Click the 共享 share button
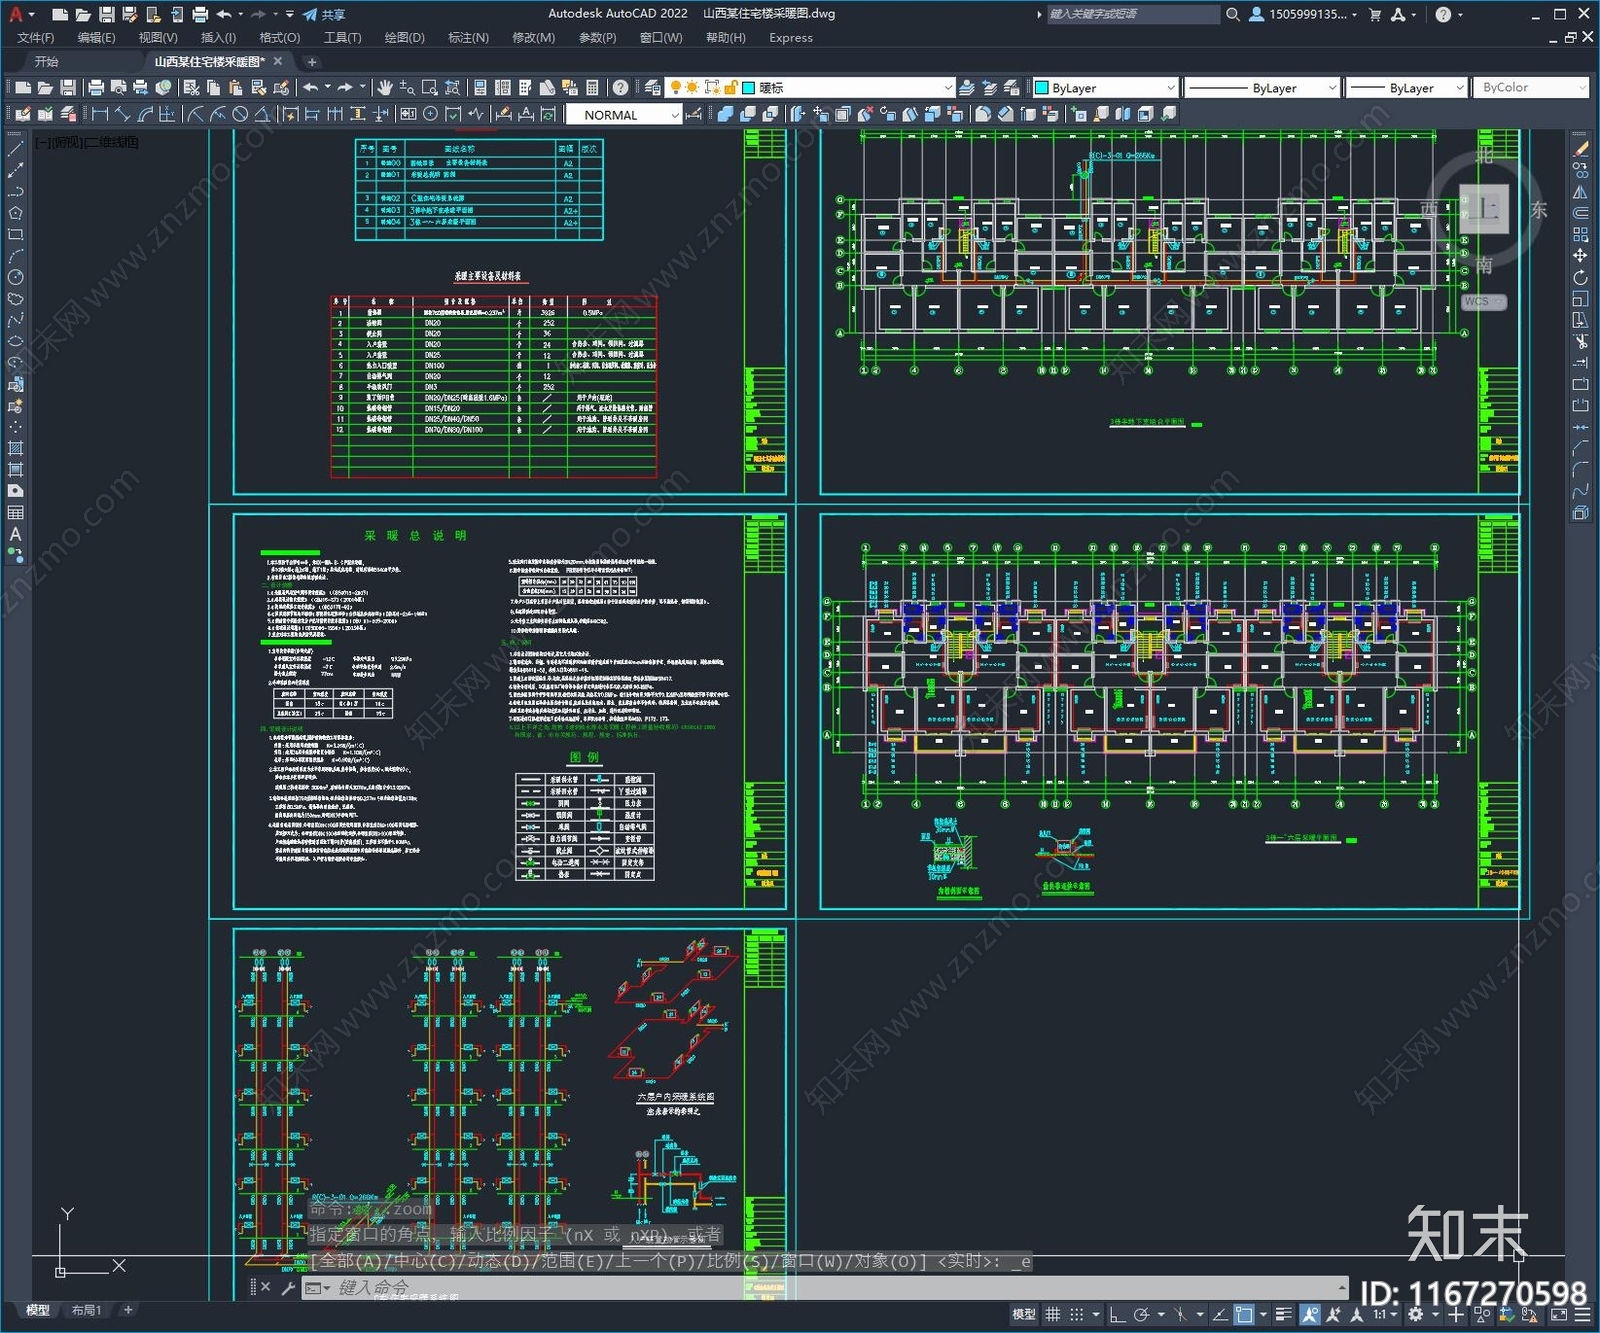The width and height of the screenshot is (1600, 1333). [324, 14]
